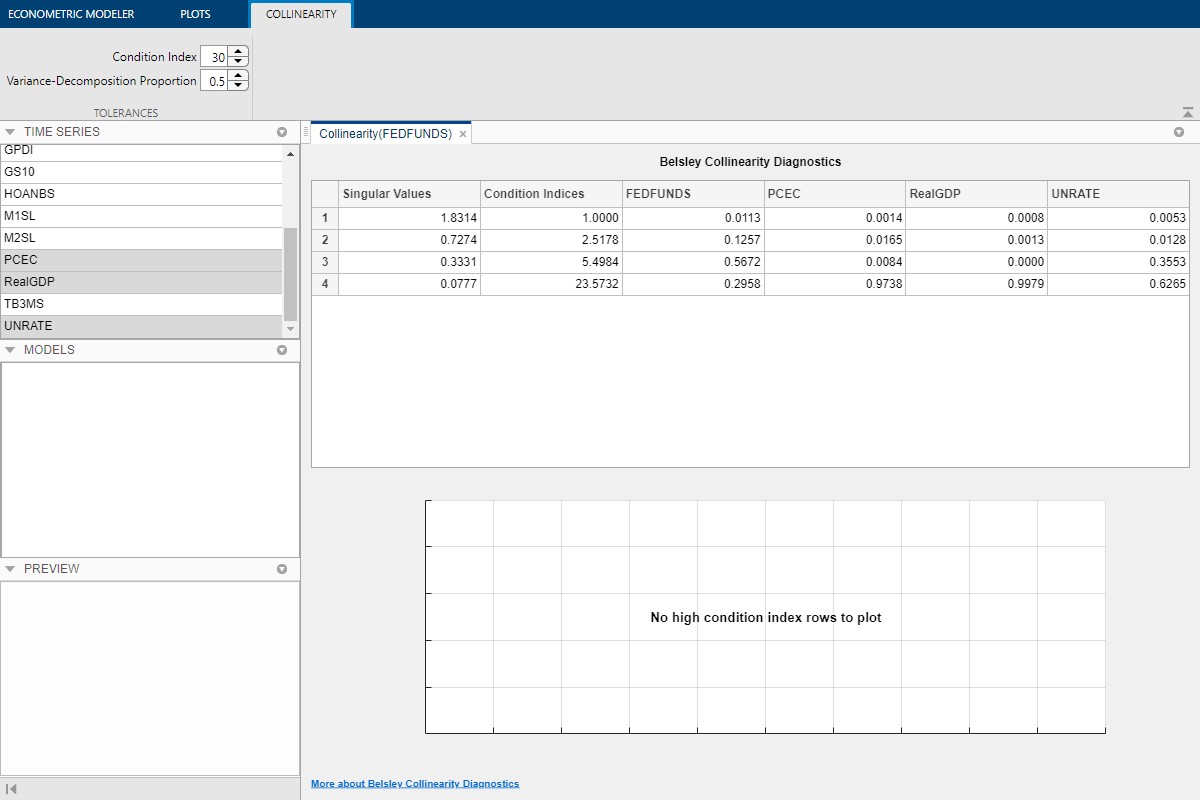Increase the Condition Index spinner value
This screenshot has width=1200, height=800.
pos(238,52)
